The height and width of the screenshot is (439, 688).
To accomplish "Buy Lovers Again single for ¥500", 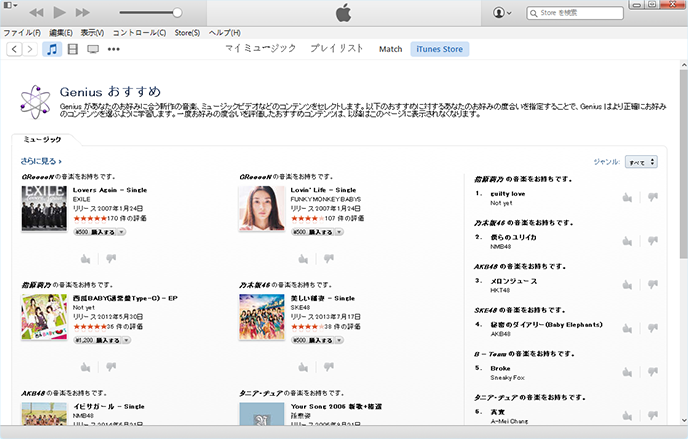I will pos(95,232).
